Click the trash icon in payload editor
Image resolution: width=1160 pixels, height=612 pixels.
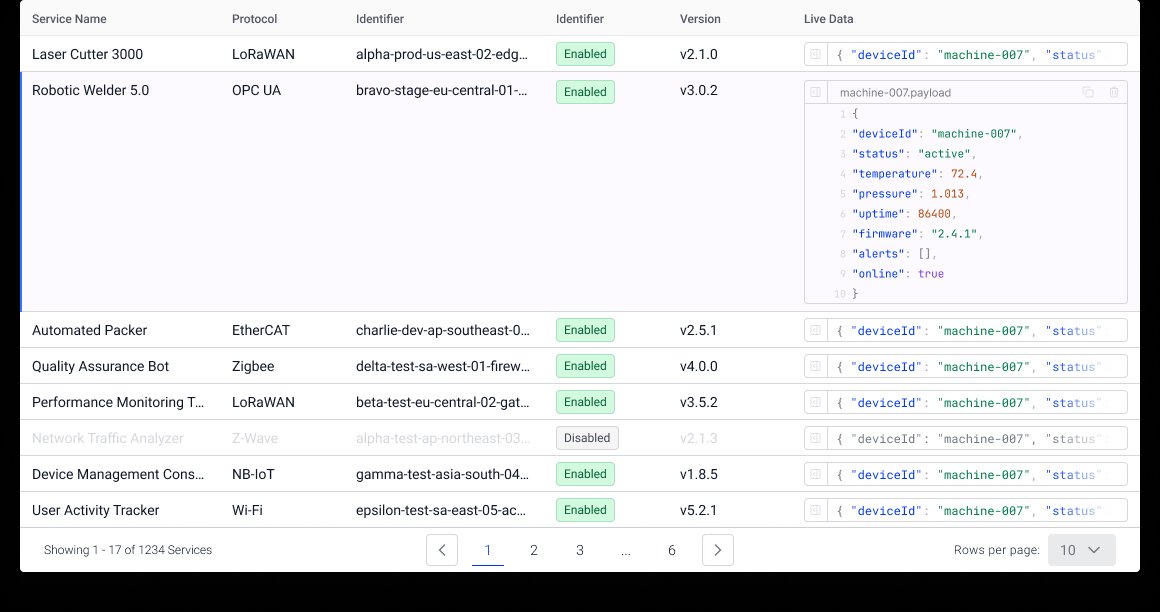point(1114,93)
